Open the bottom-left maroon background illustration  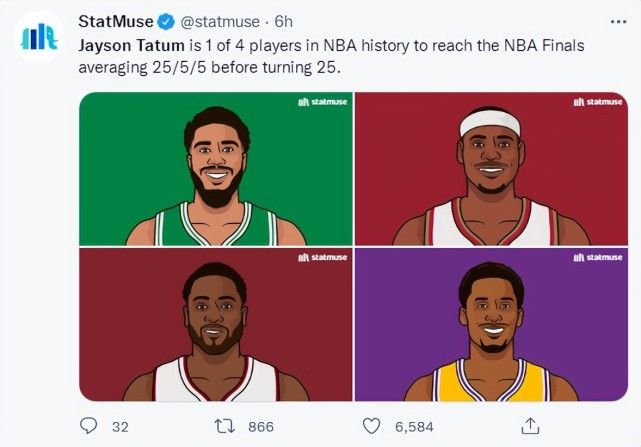pyautogui.click(x=216, y=324)
